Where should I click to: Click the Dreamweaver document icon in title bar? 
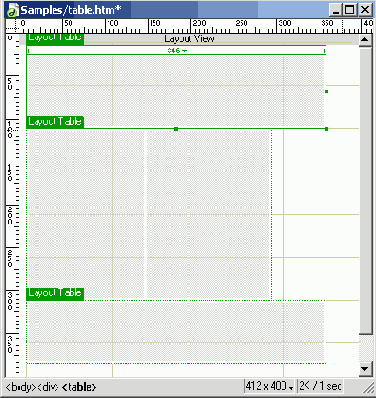pos(12,11)
